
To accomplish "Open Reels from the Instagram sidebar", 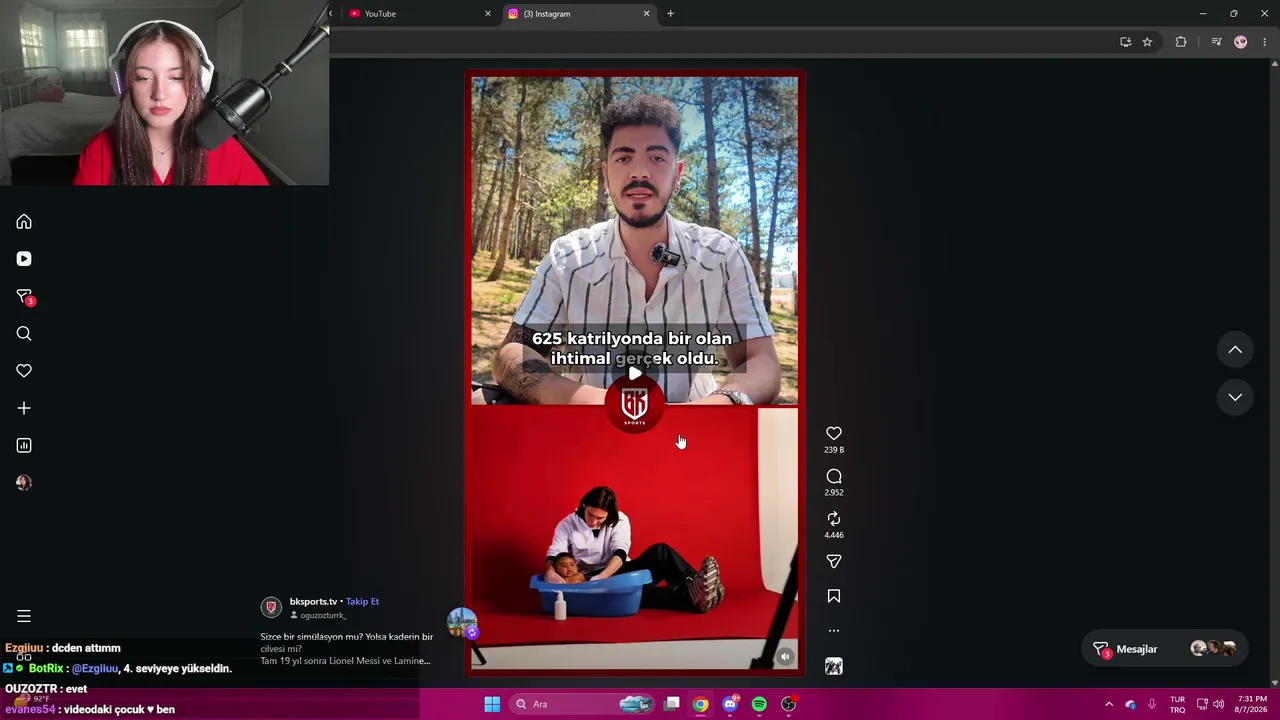I will click(x=24, y=259).
